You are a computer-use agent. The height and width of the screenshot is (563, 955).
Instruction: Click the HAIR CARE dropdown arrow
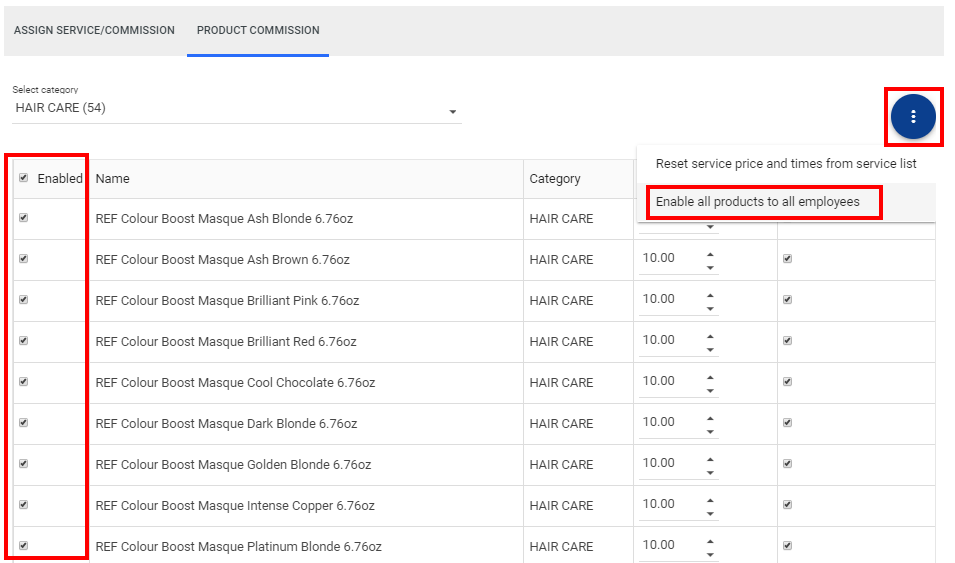(x=453, y=111)
